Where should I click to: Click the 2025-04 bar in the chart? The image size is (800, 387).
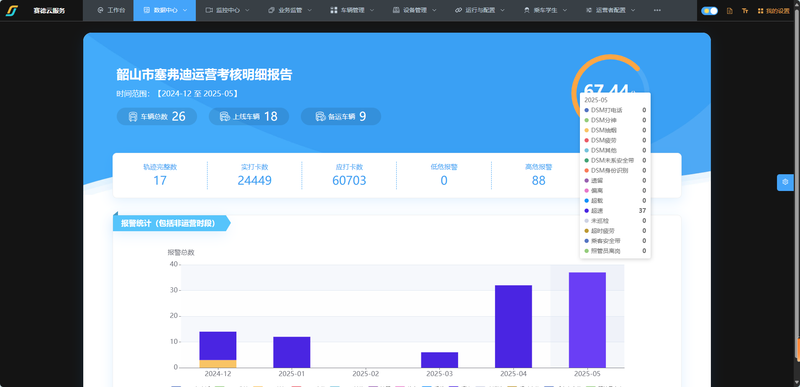(x=513, y=326)
